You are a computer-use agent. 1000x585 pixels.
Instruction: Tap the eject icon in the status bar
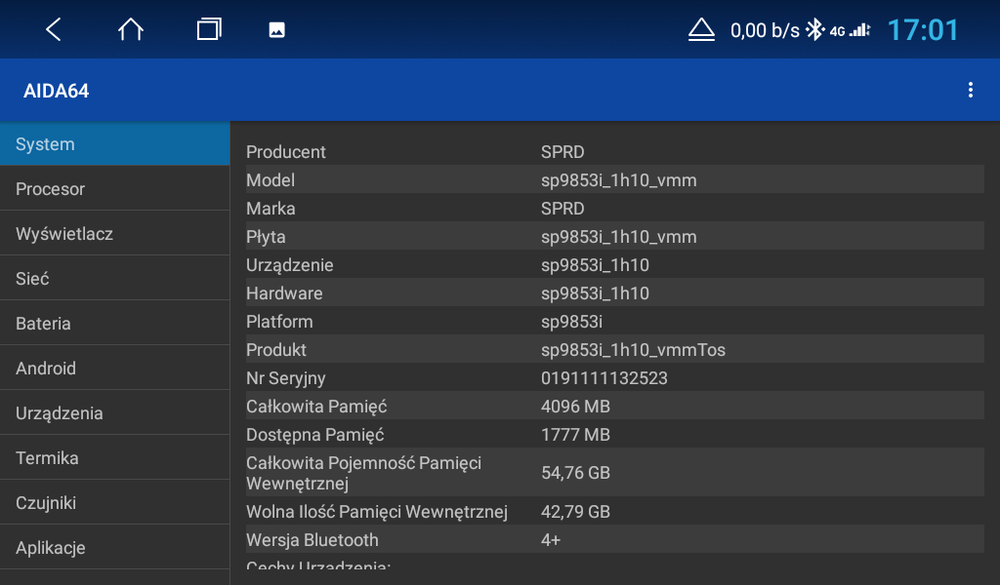click(x=701, y=29)
